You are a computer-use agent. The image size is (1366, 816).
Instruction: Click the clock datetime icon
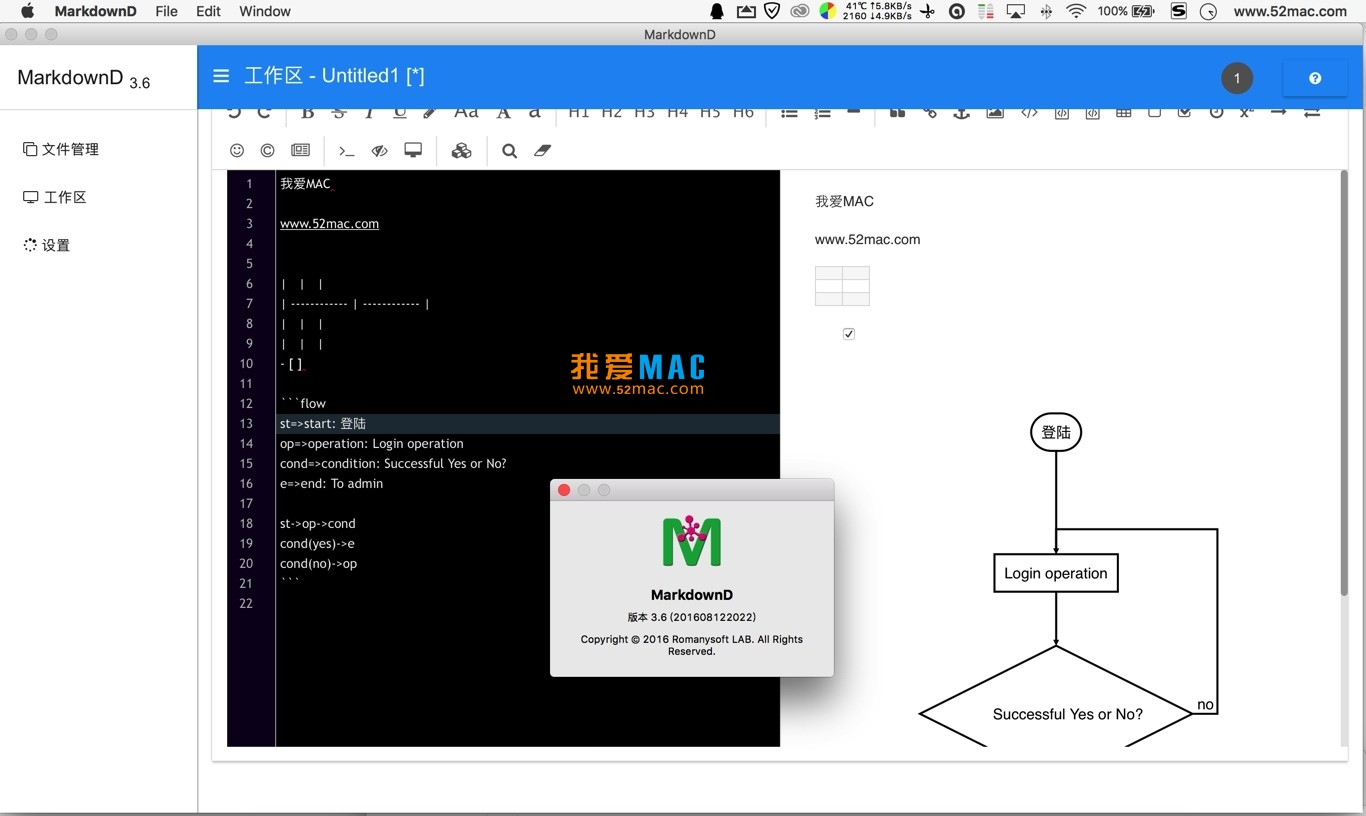click(x=1216, y=112)
